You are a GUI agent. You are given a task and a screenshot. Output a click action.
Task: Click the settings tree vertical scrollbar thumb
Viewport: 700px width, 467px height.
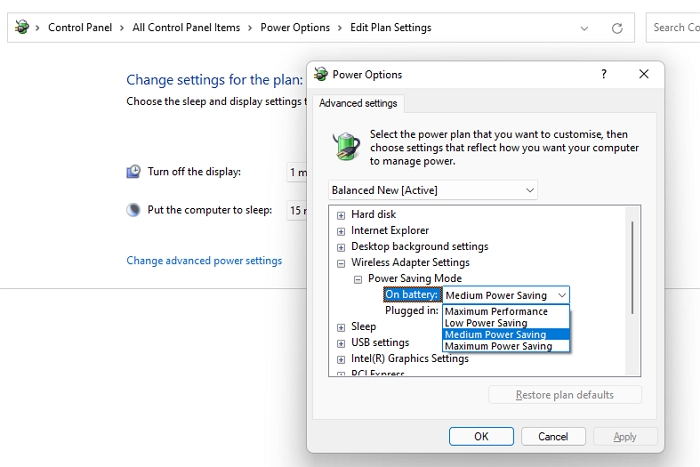point(632,267)
